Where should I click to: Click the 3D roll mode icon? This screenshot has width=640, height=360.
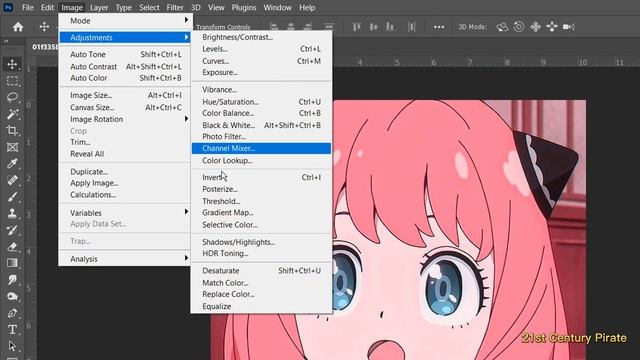click(x=519, y=27)
